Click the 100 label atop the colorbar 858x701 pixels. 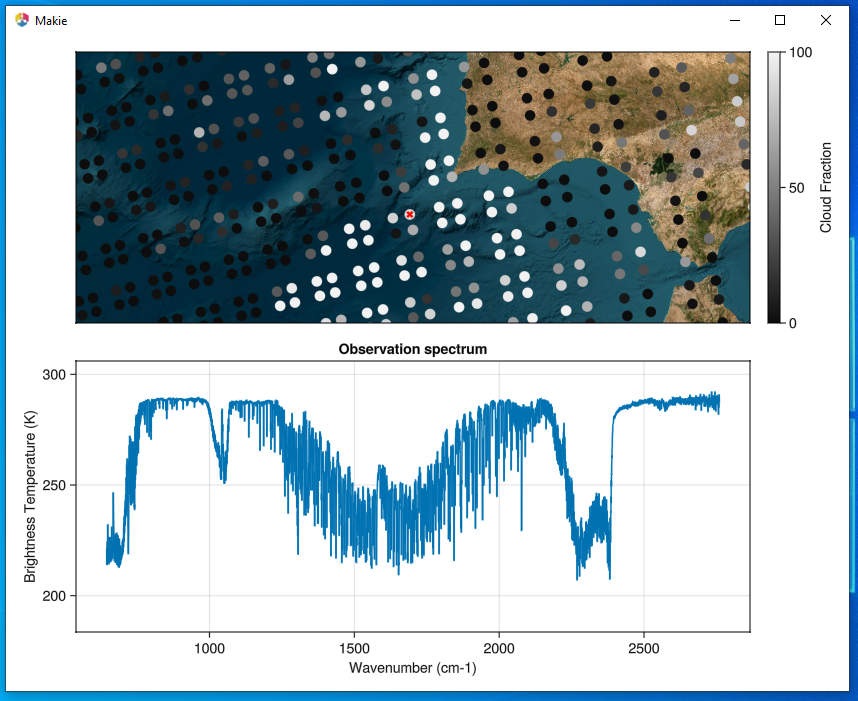[x=797, y=53]
